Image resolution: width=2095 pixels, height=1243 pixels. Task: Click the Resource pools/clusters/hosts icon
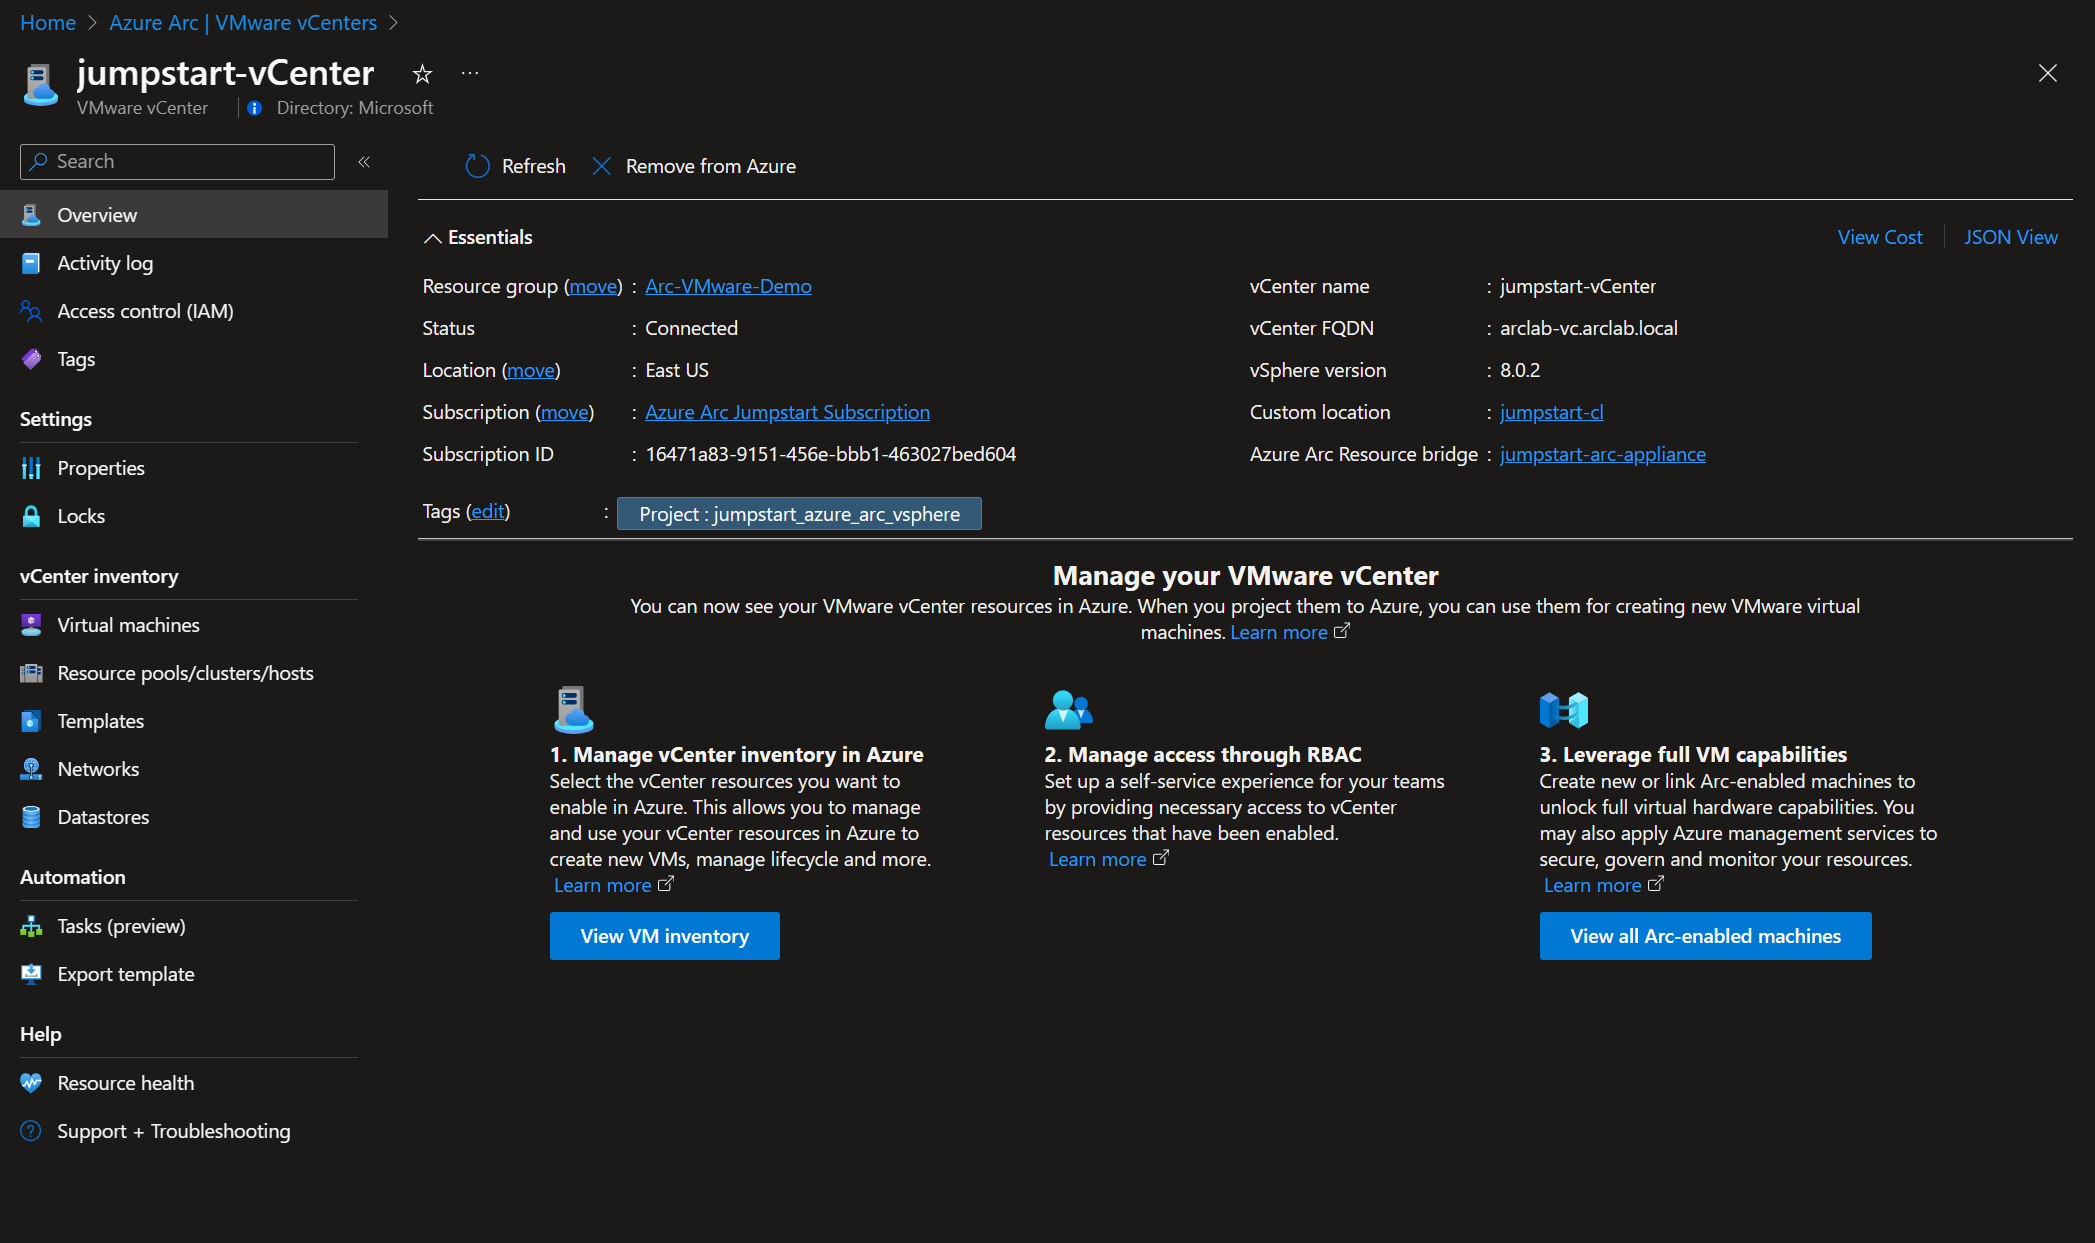tap(31, 673)
